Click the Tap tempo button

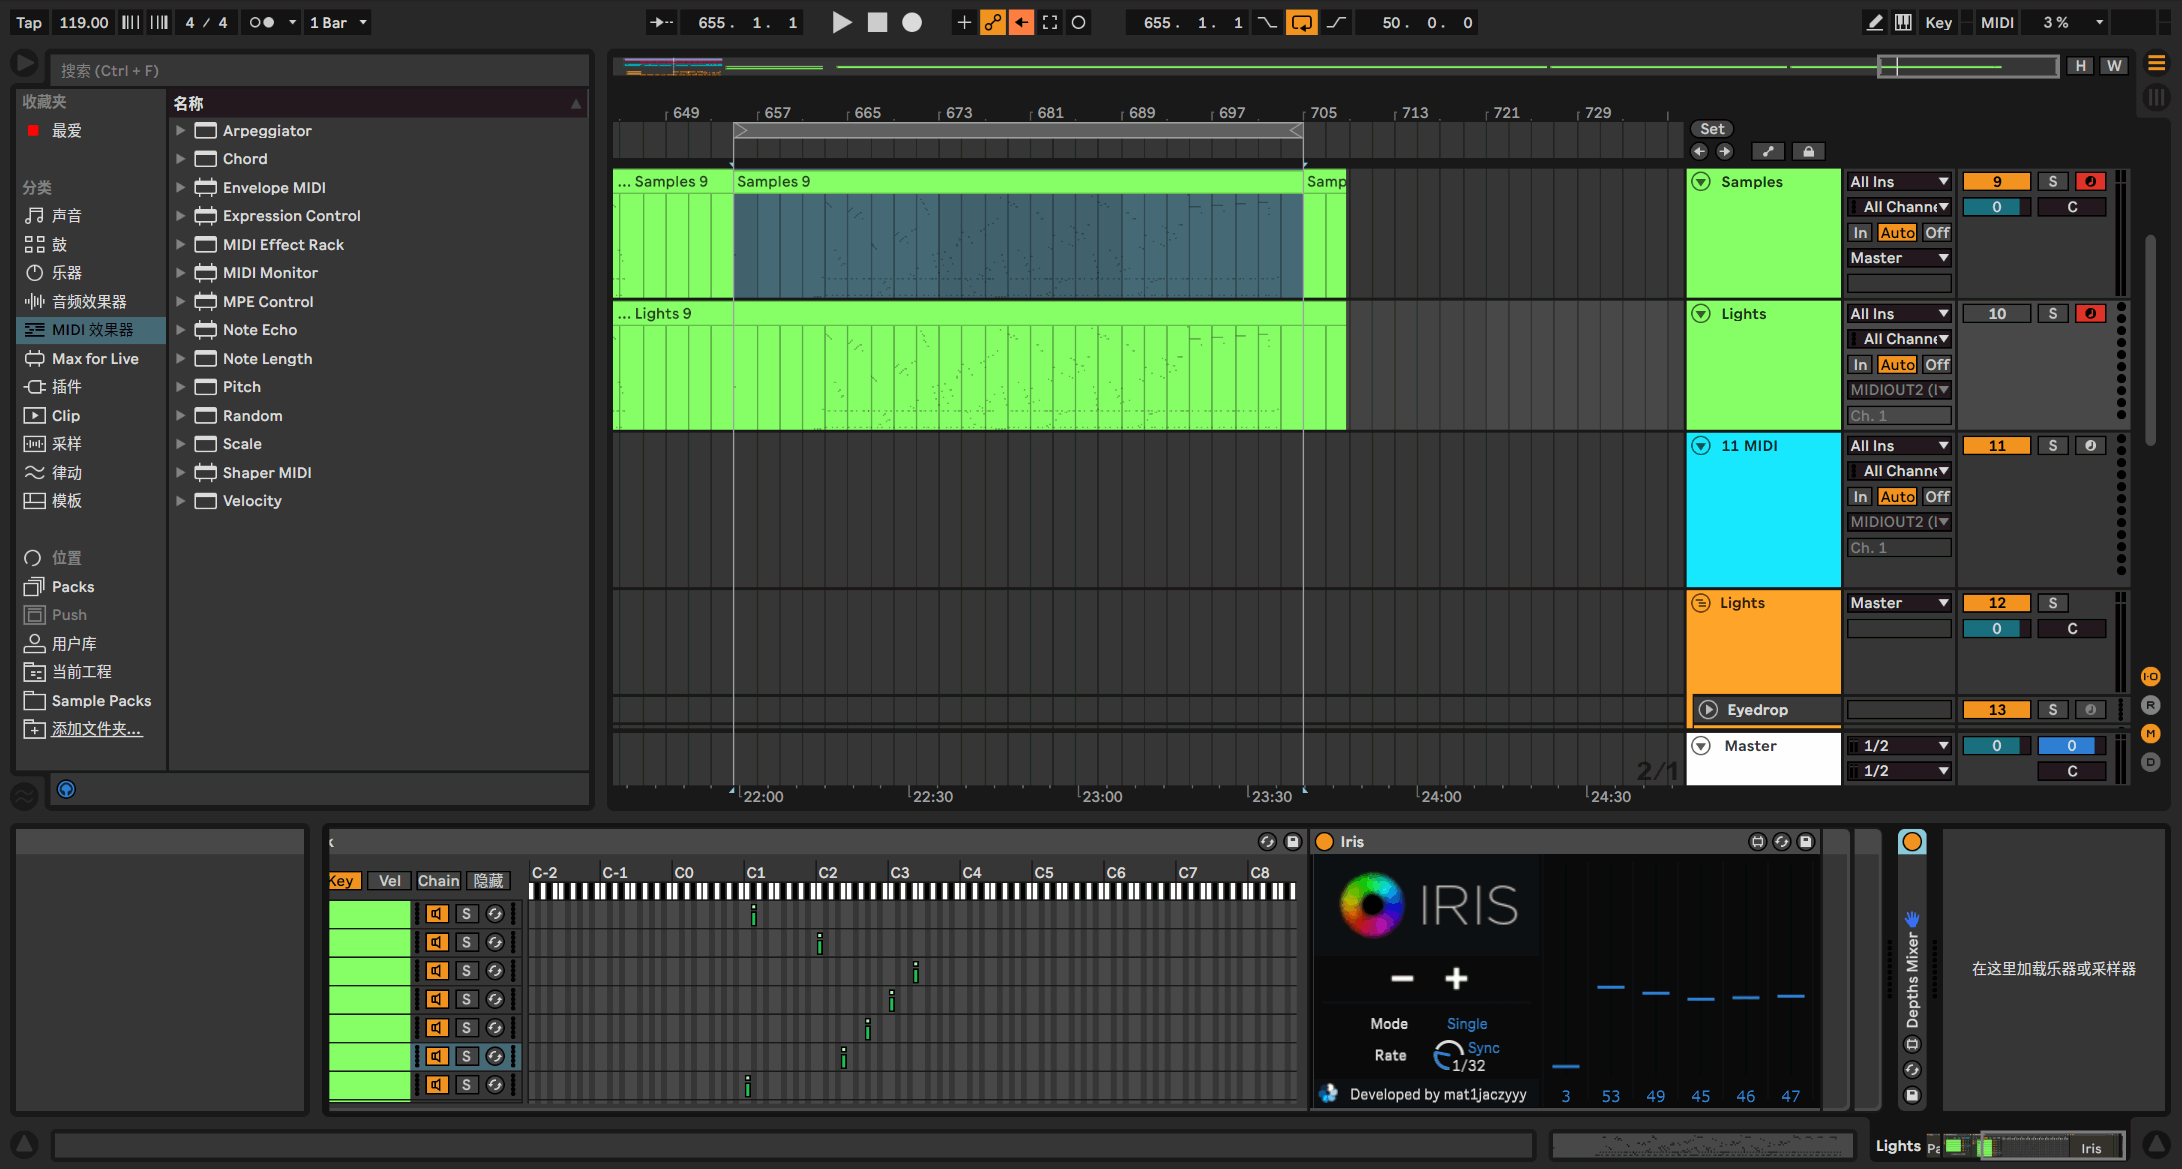pyautogui.click(x=29, y=22)
